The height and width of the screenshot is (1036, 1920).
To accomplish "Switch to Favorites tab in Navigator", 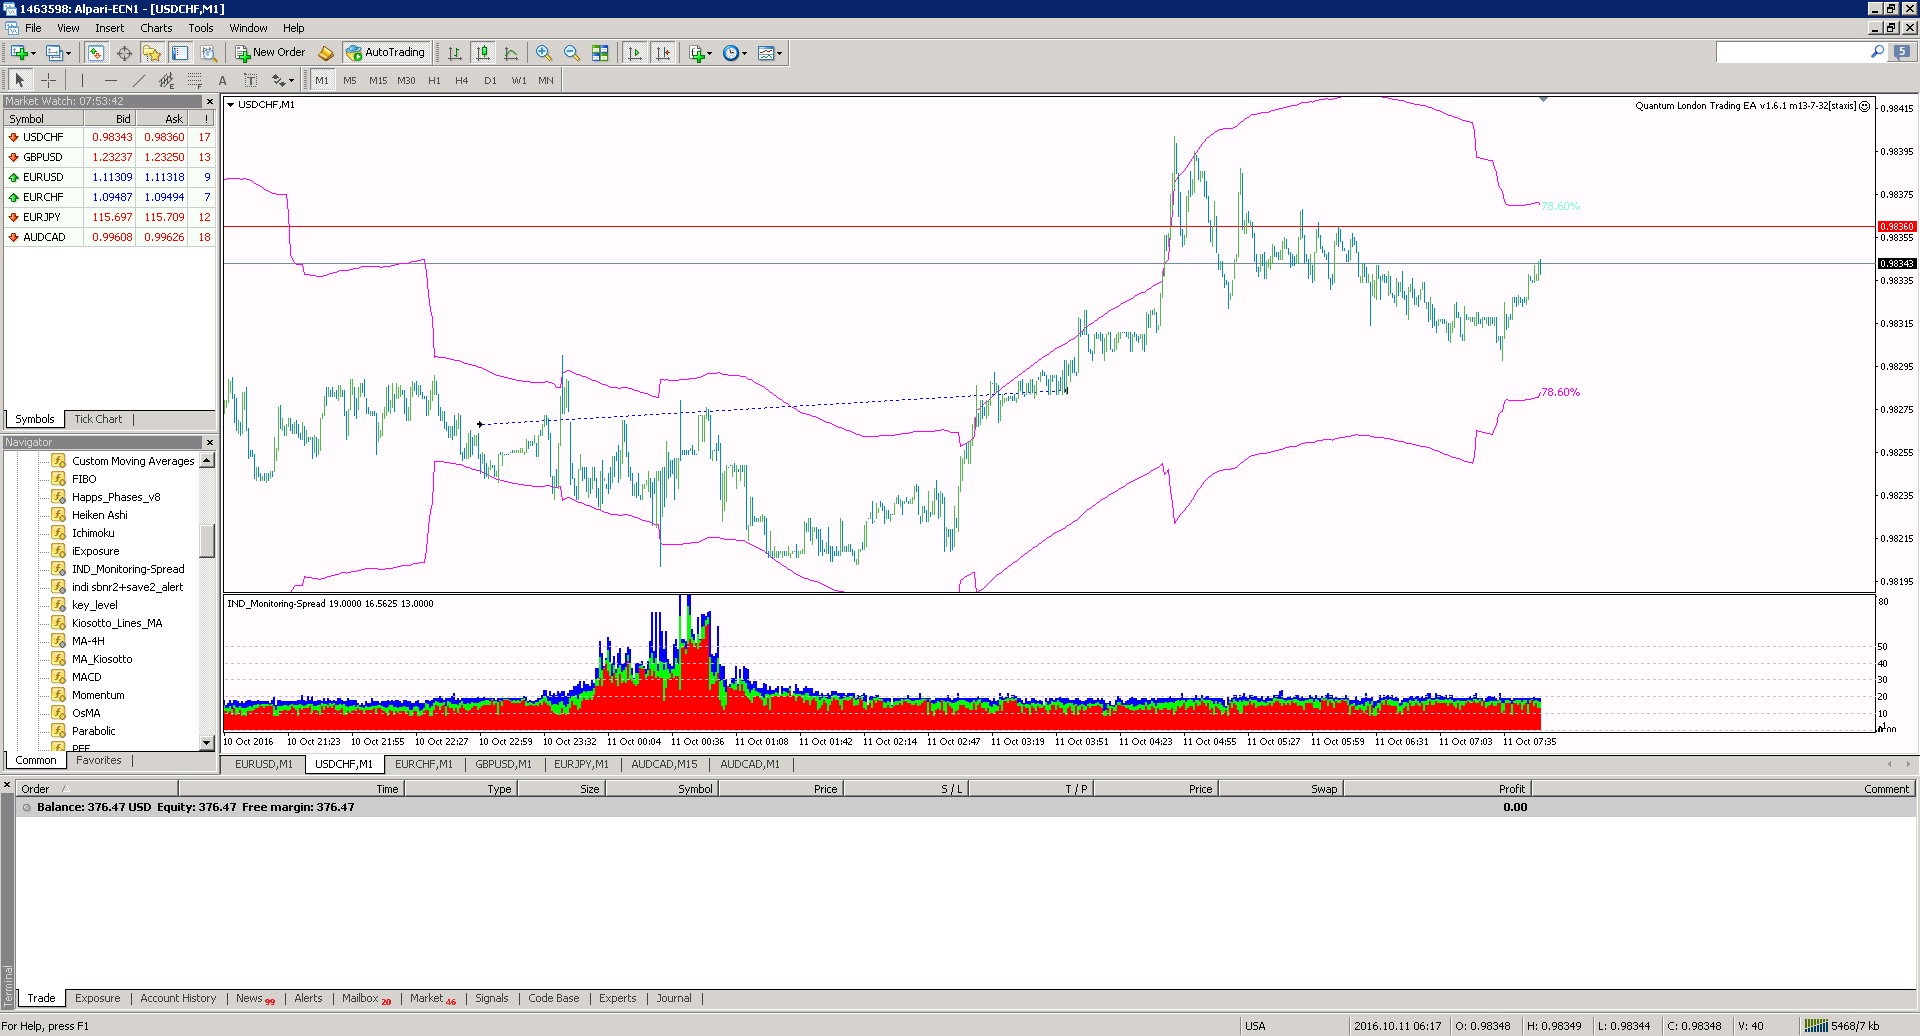I will (98, 760).
